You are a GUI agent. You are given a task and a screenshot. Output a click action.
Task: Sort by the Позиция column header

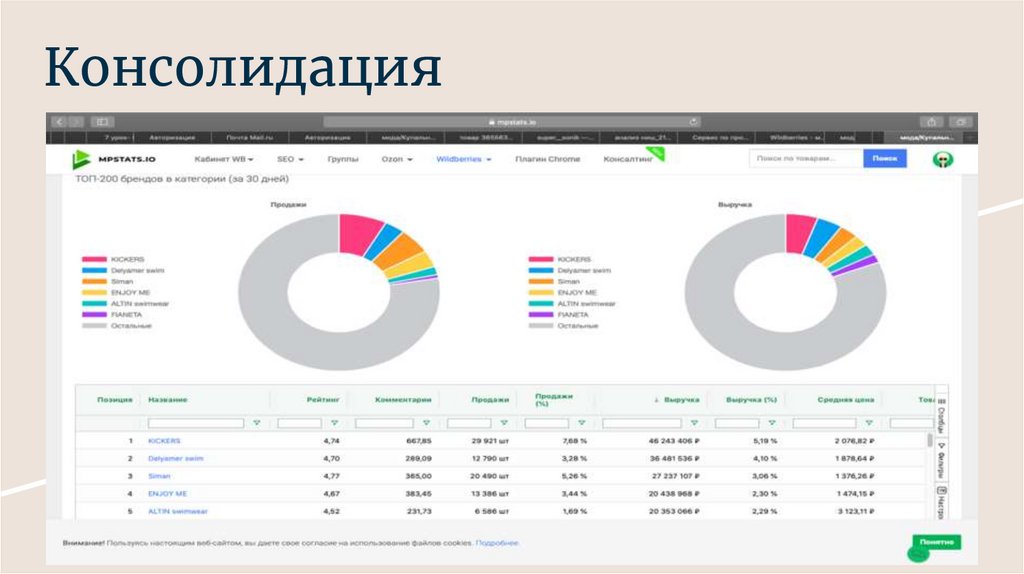(114, 399)
